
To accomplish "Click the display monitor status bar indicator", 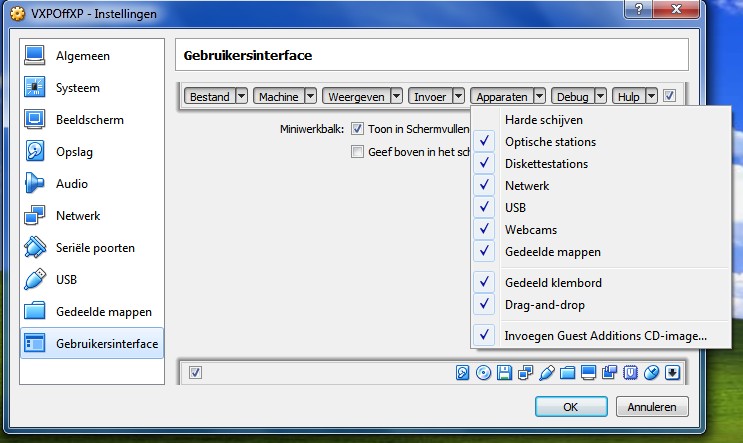I will click(588, 373).
